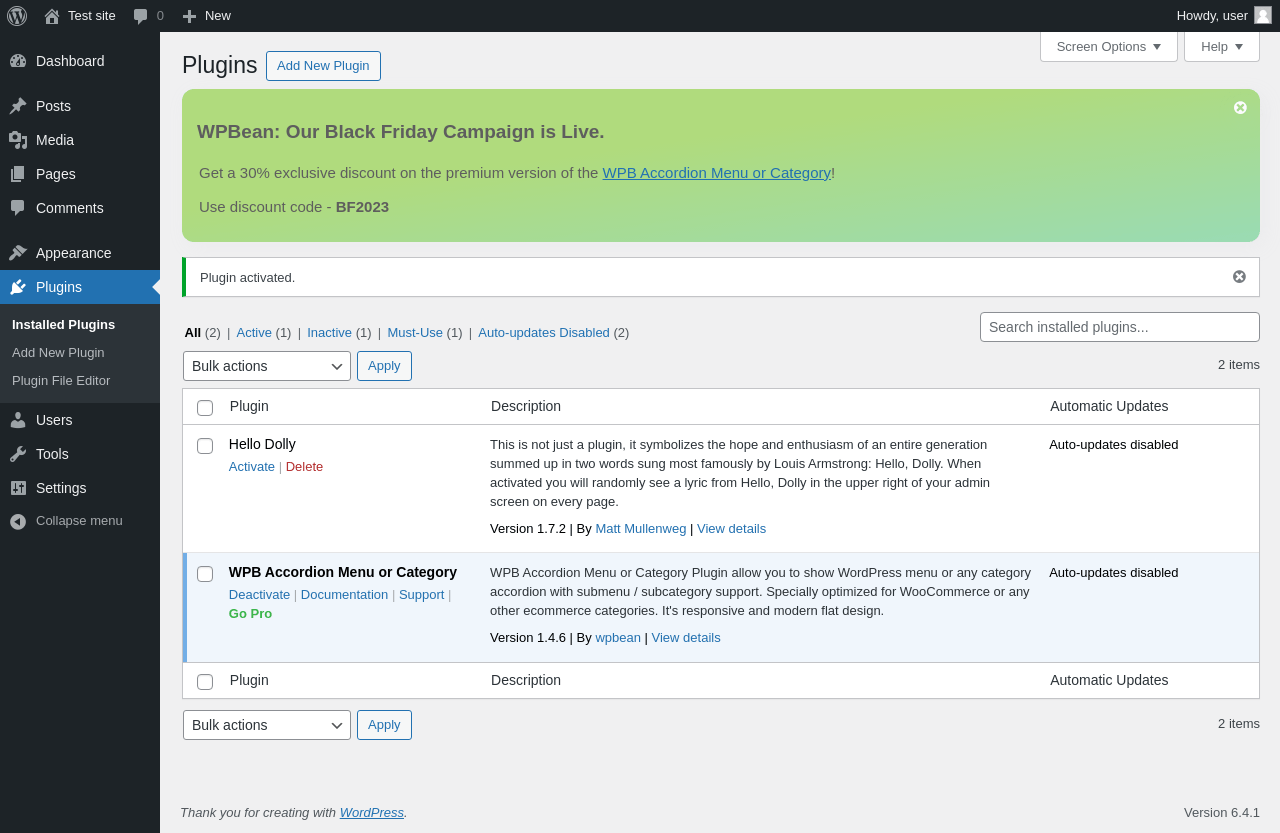Click the Dashboard gauge icon
Viewport: 1280px width, 833px height.
tap(18, 61)
